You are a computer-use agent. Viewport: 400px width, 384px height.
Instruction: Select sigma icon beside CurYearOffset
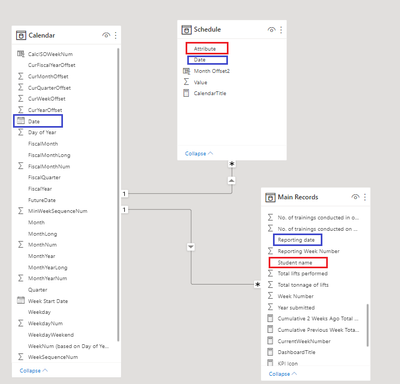tap(21, 110)
